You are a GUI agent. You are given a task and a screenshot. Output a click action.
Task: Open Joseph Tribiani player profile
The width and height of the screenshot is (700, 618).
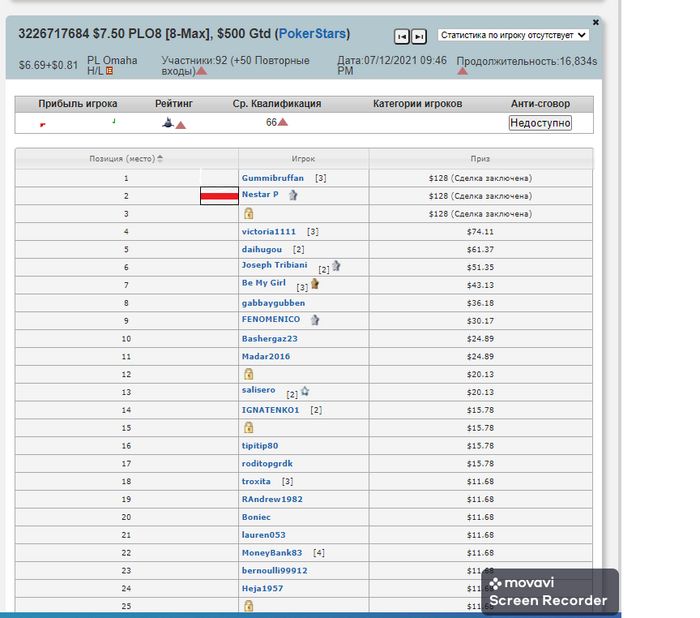[275, 265]
